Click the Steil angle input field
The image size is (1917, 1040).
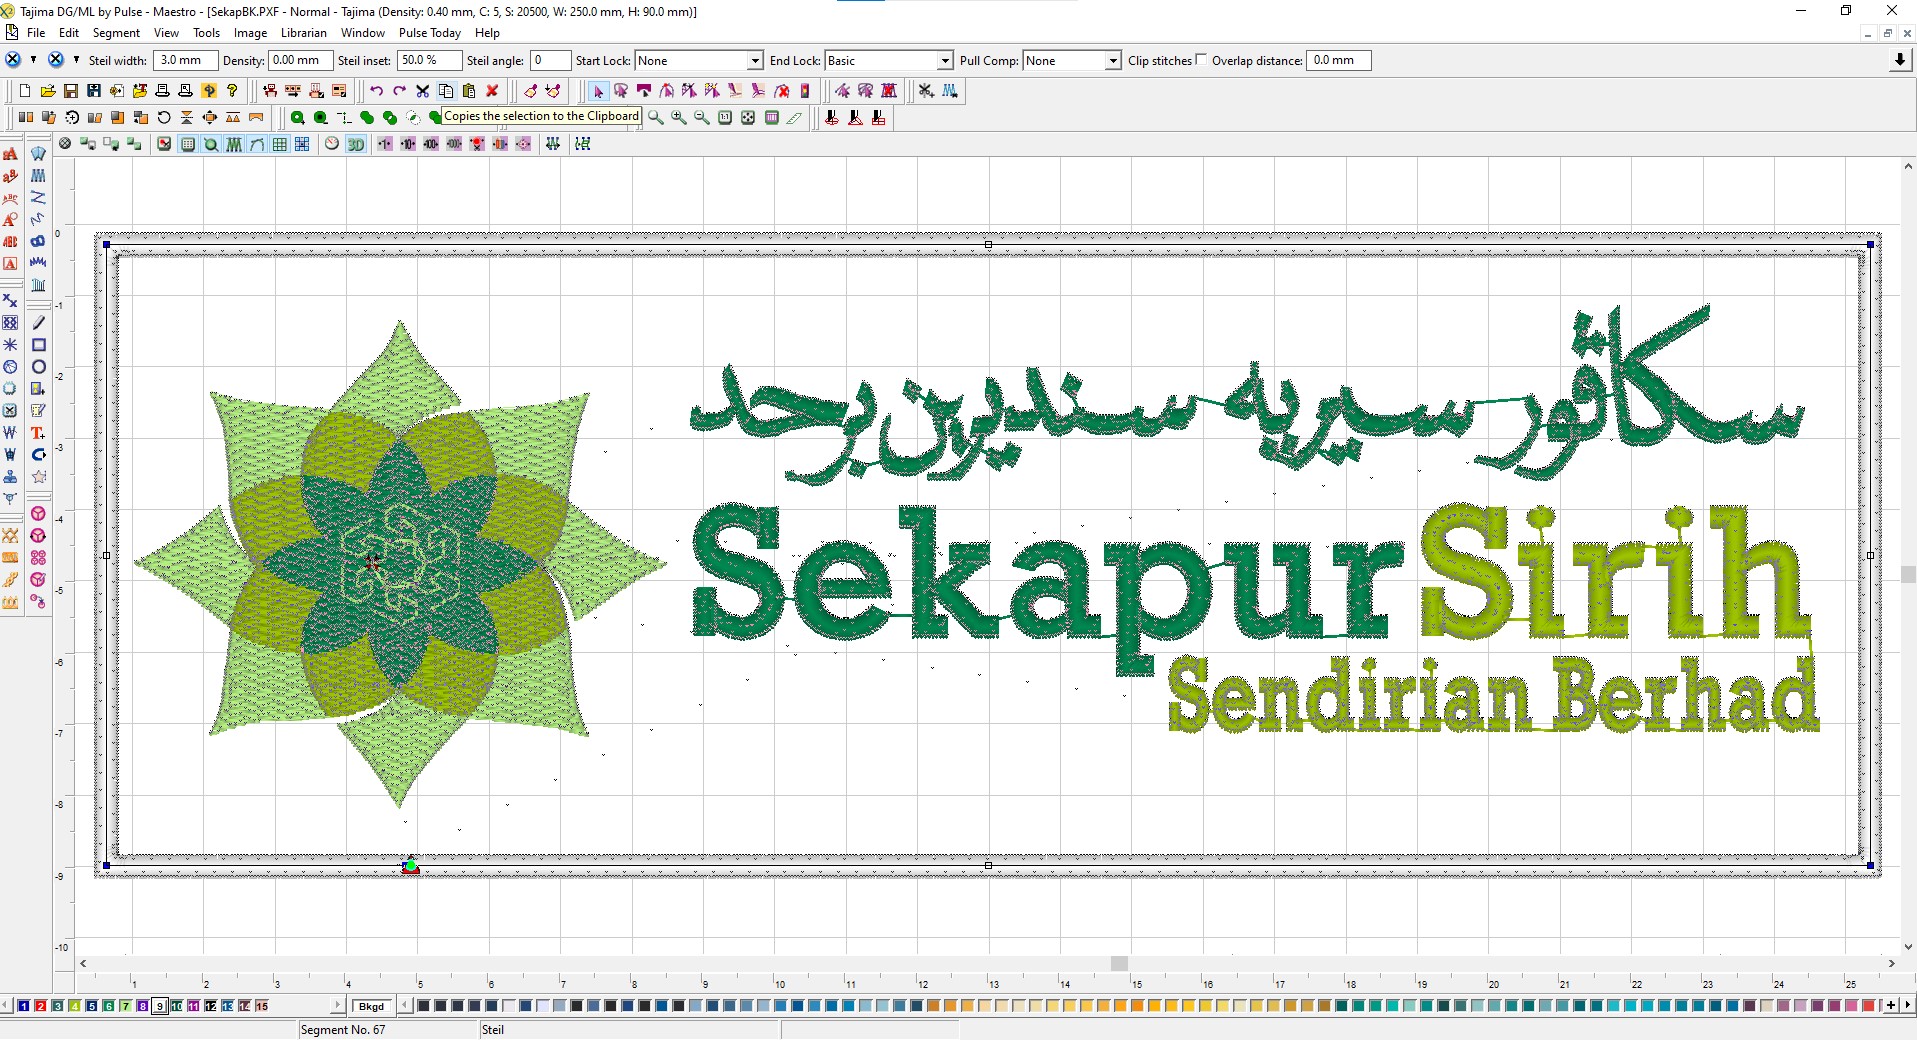pos(550,61)
